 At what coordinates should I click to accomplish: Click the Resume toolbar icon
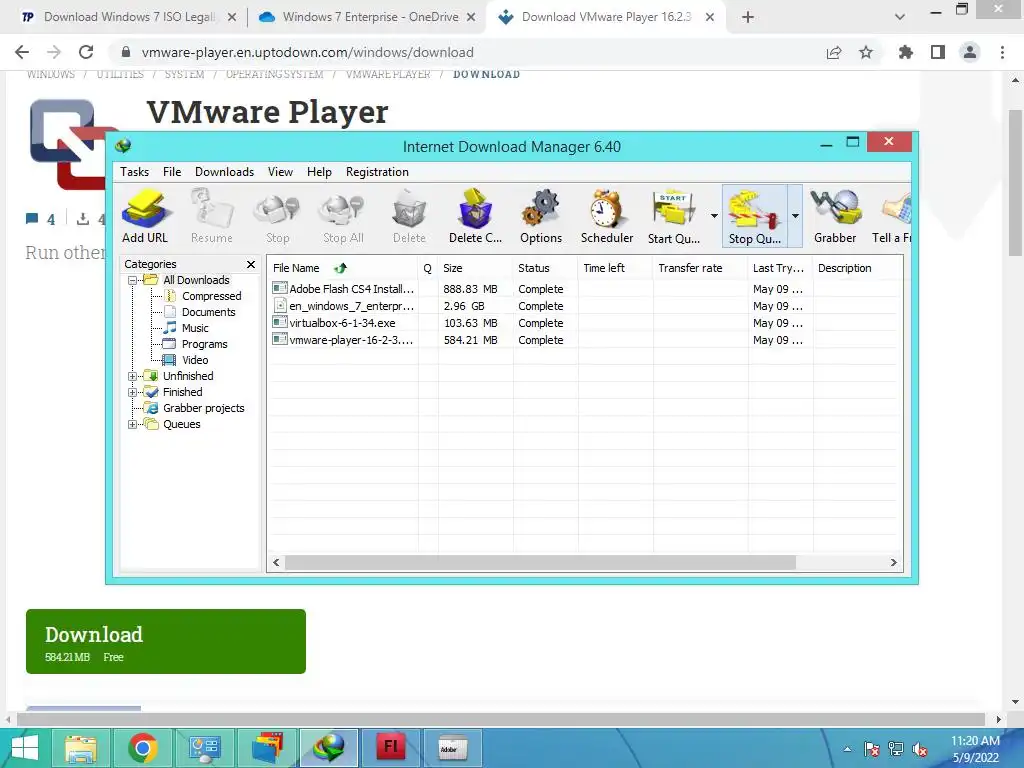pyautogui.click(x=212, y=216)
